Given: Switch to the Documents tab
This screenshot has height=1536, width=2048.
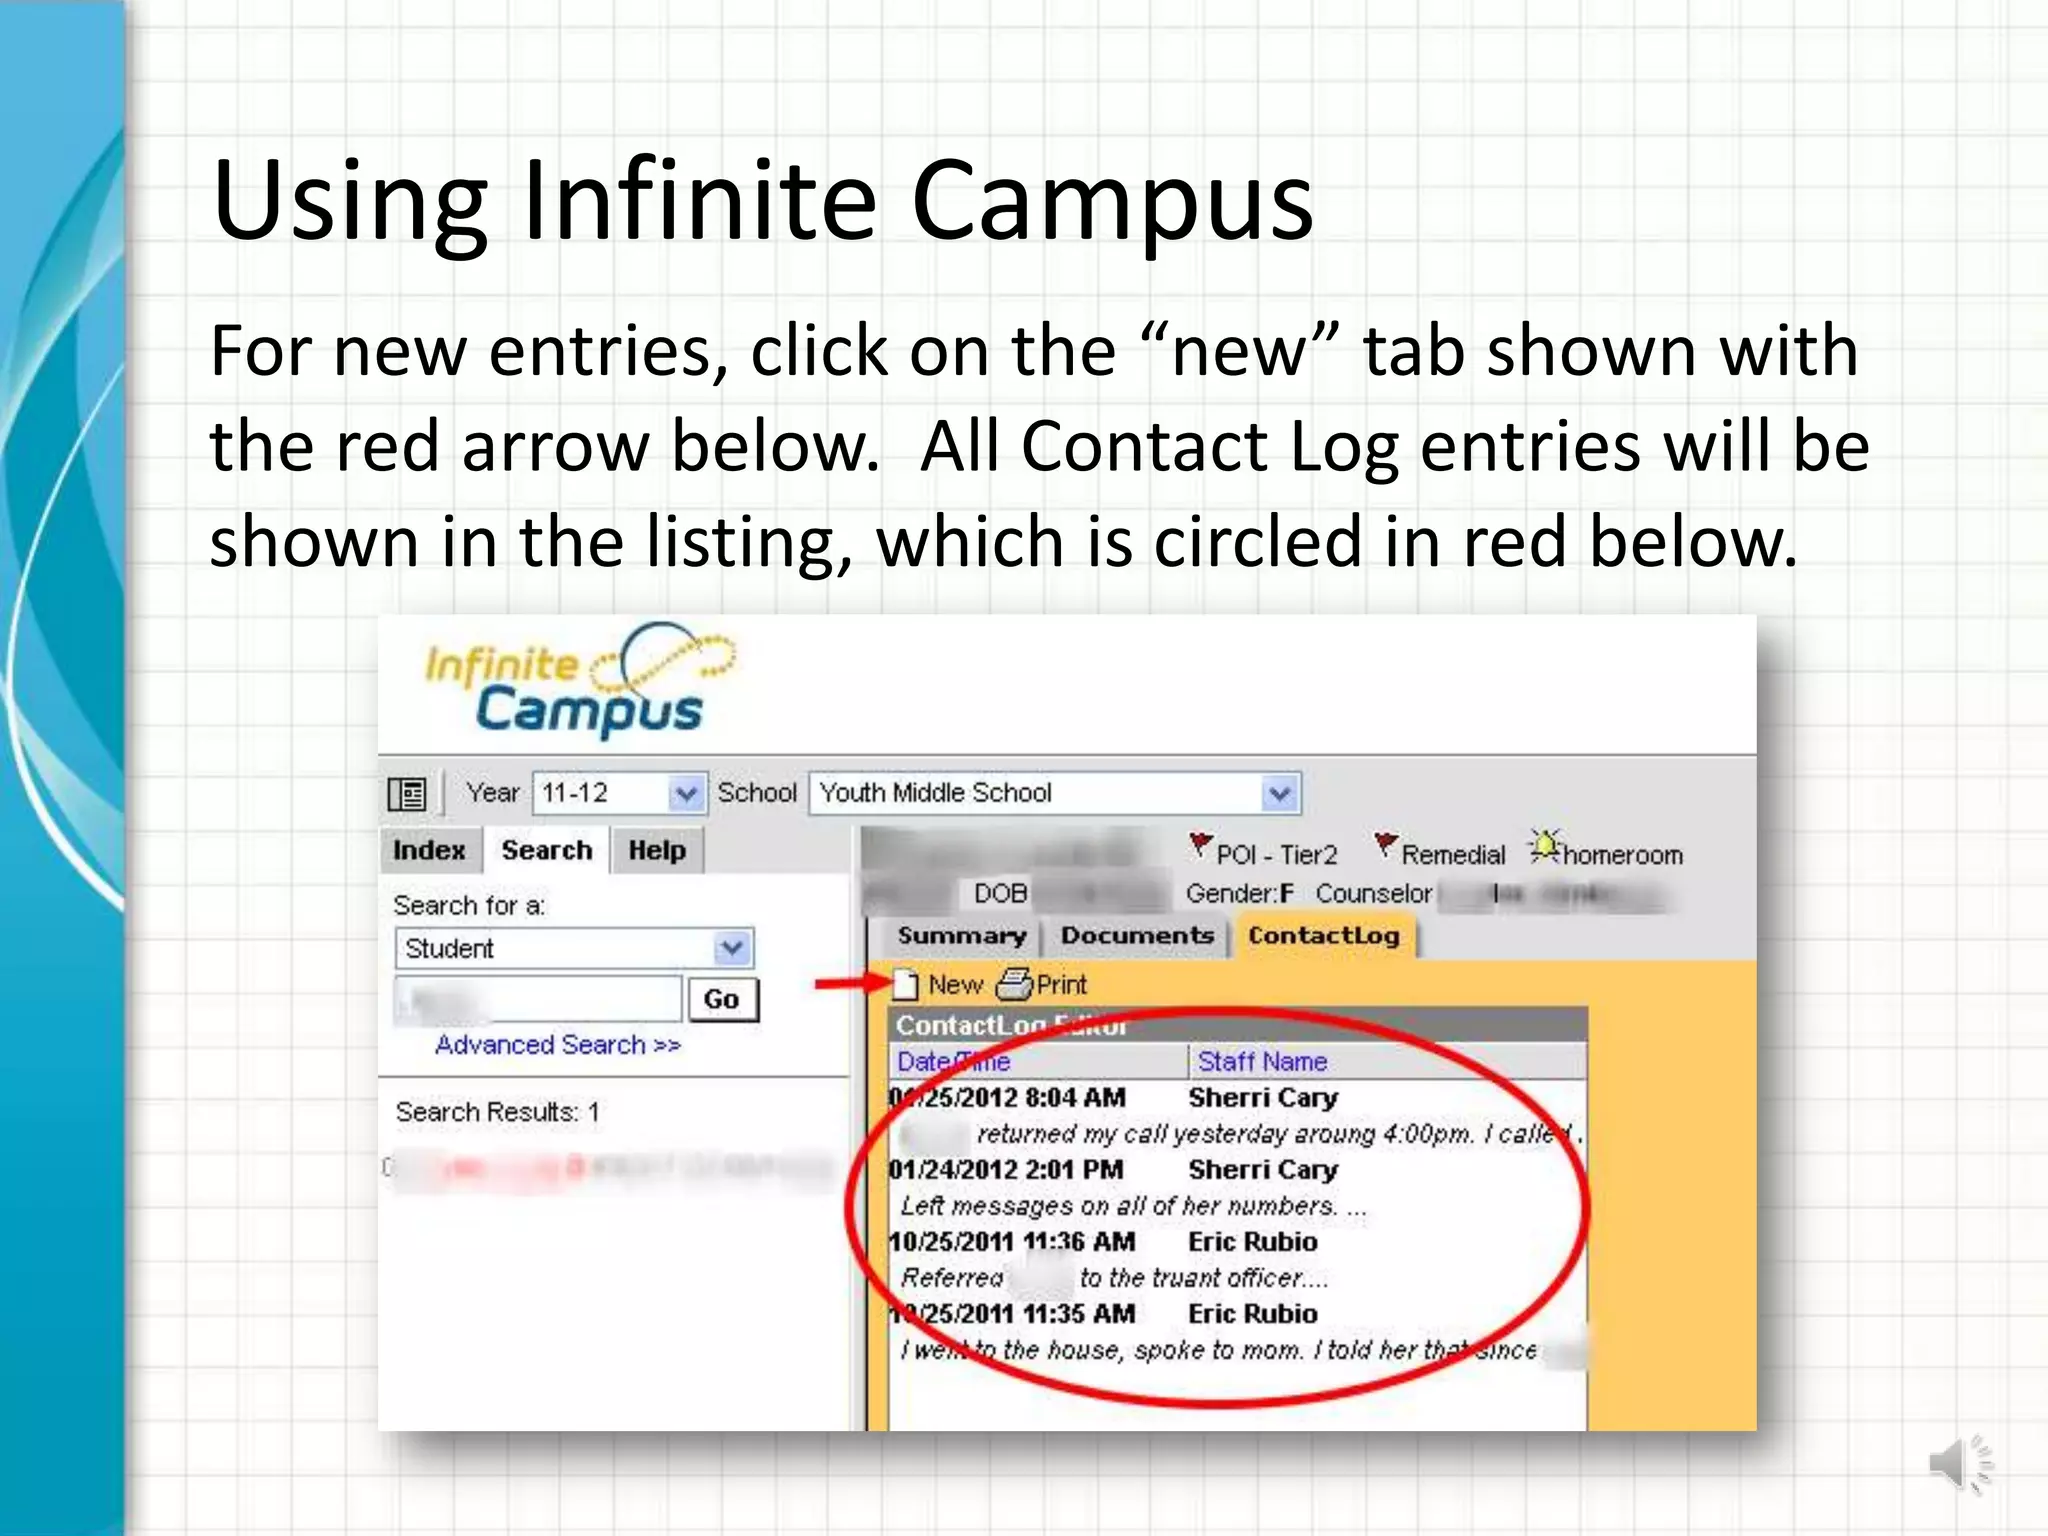Looking at the screenshot, I should click(x=1137, y=936).
